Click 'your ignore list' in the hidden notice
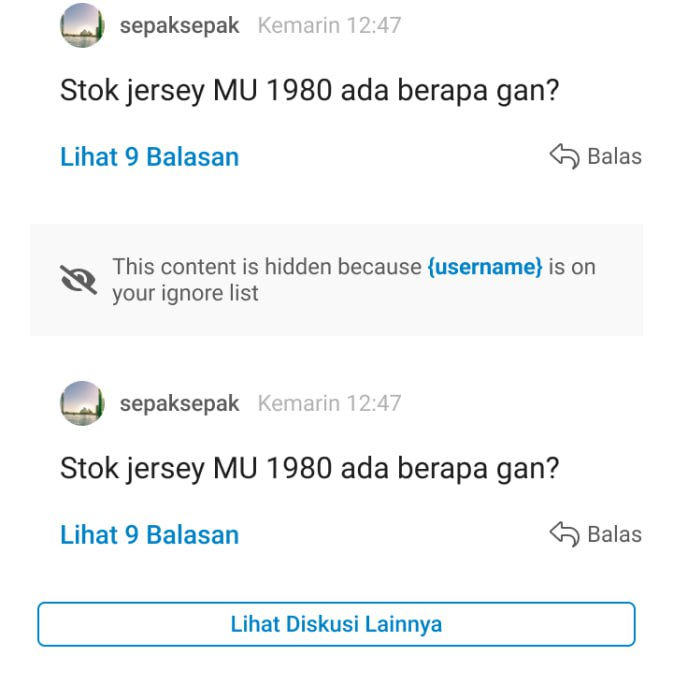 point(185,293)
